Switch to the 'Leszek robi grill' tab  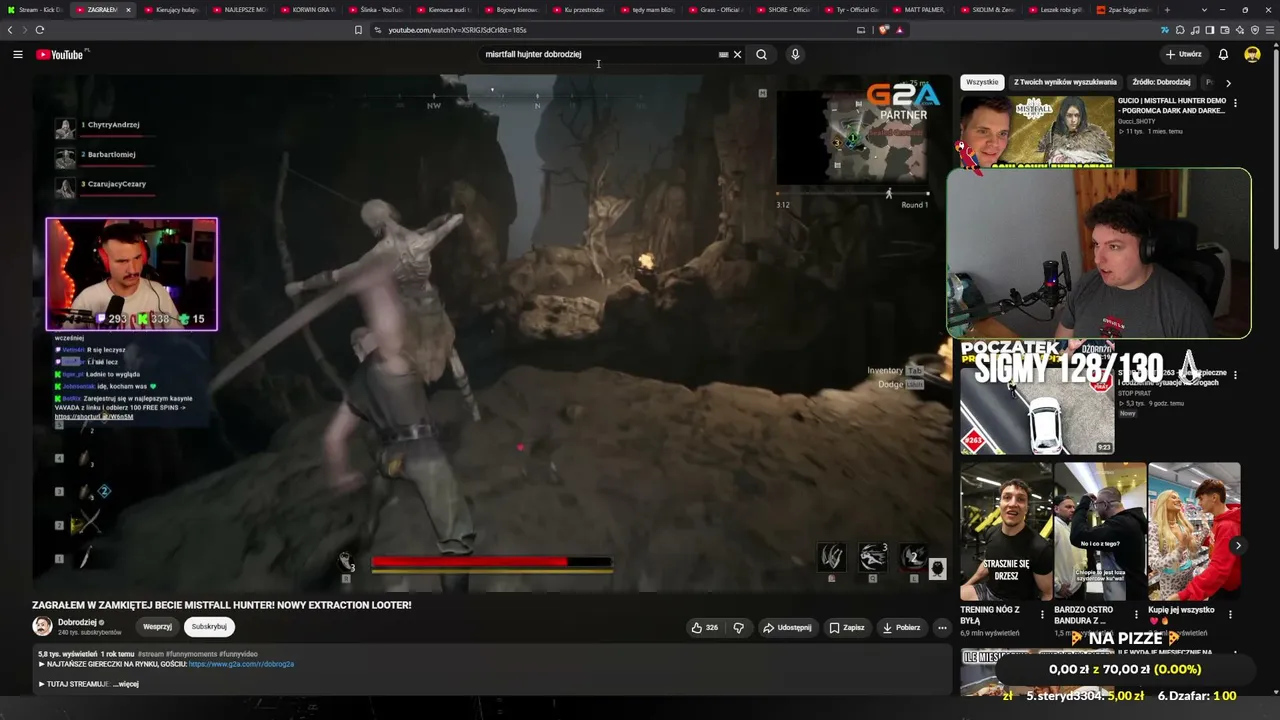tap(1054, 10)
